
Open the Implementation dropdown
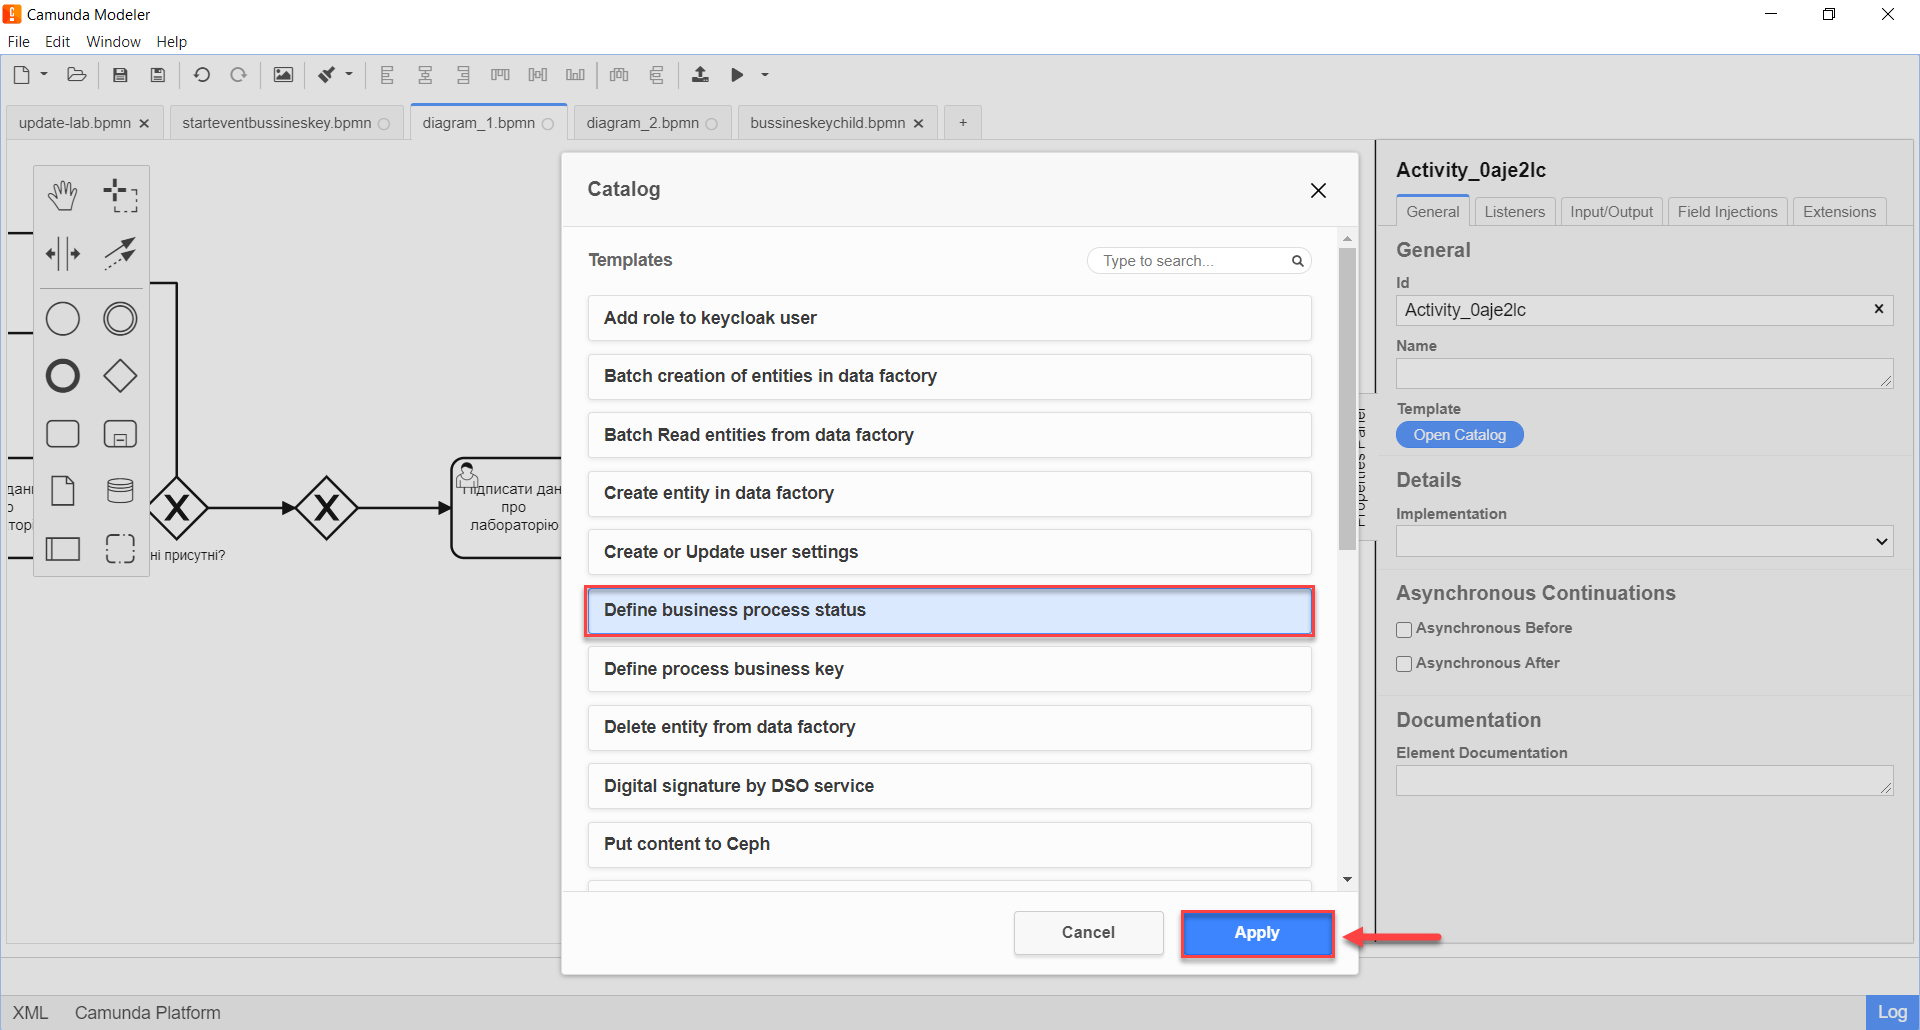tap(1644, 542)
